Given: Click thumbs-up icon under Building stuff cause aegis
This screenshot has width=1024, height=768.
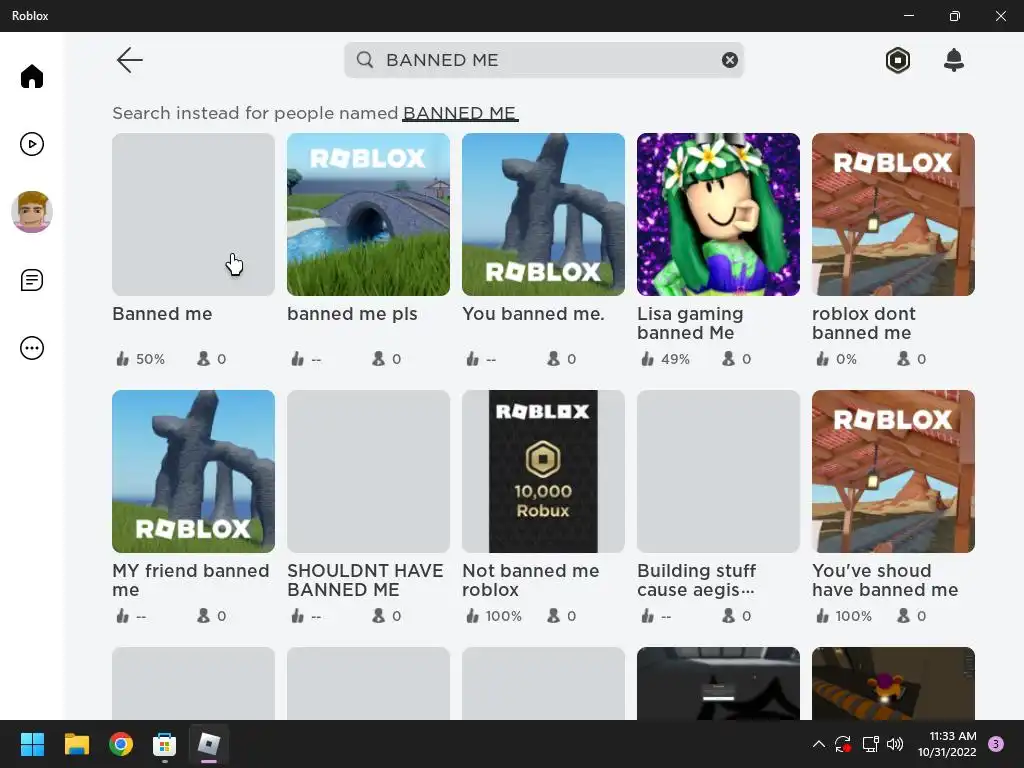Looking at the screenshot, I should 648,616.
